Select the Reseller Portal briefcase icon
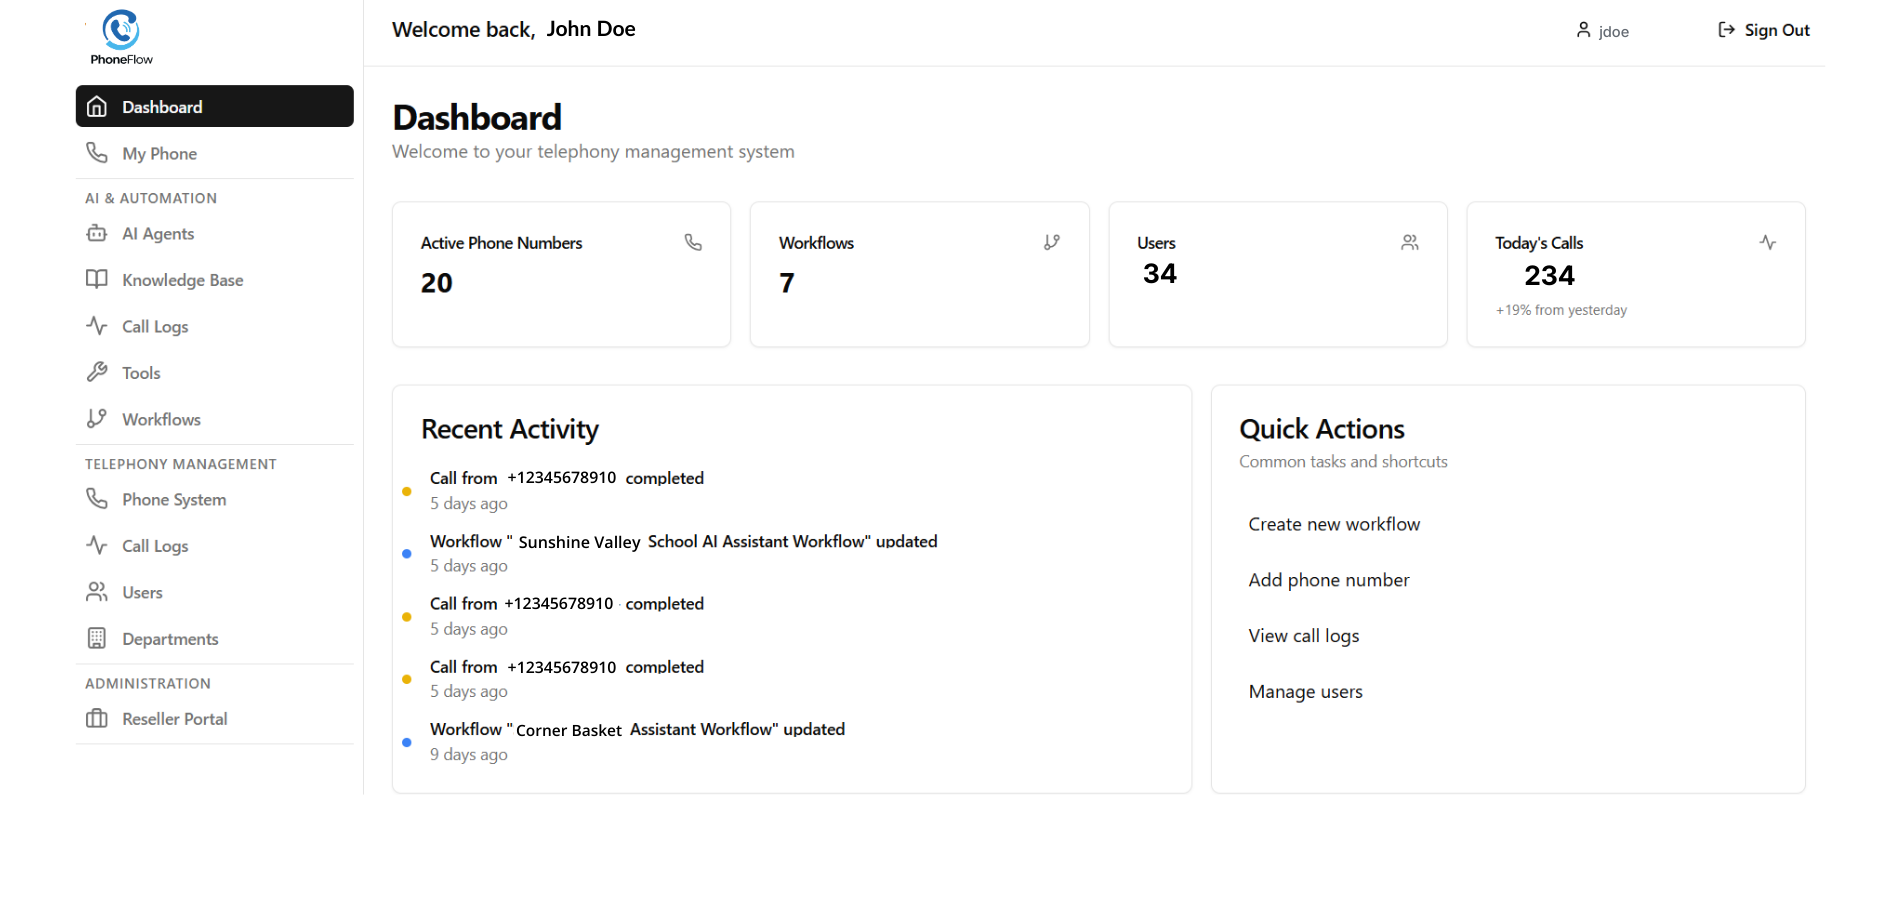 [x=97, y=718]
